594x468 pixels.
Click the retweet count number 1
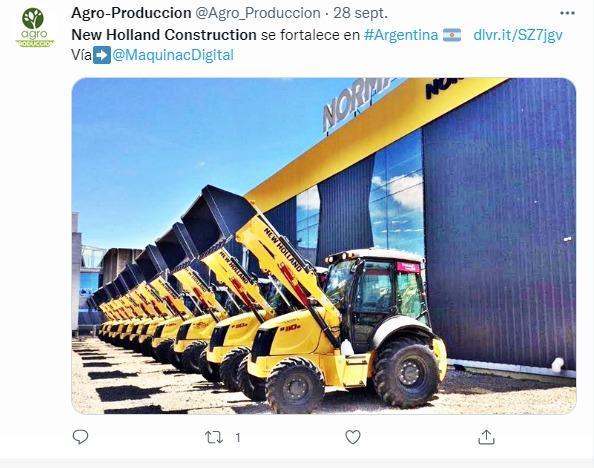(x=238, y=438)
